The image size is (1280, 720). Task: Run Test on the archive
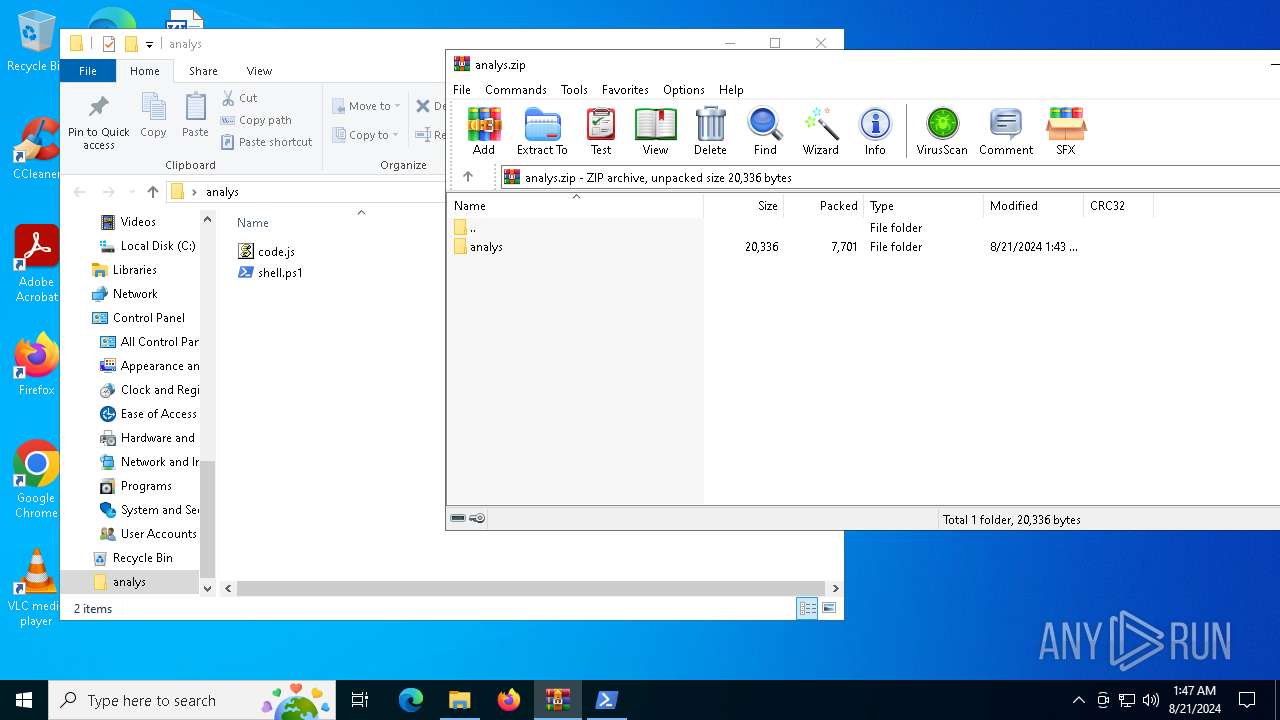(601, 132)
